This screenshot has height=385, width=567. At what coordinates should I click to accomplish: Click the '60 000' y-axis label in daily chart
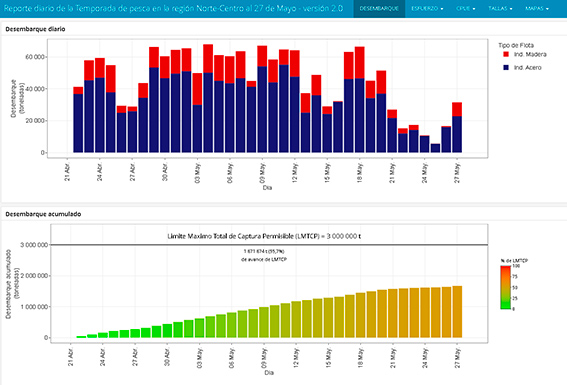click(35, 57)
